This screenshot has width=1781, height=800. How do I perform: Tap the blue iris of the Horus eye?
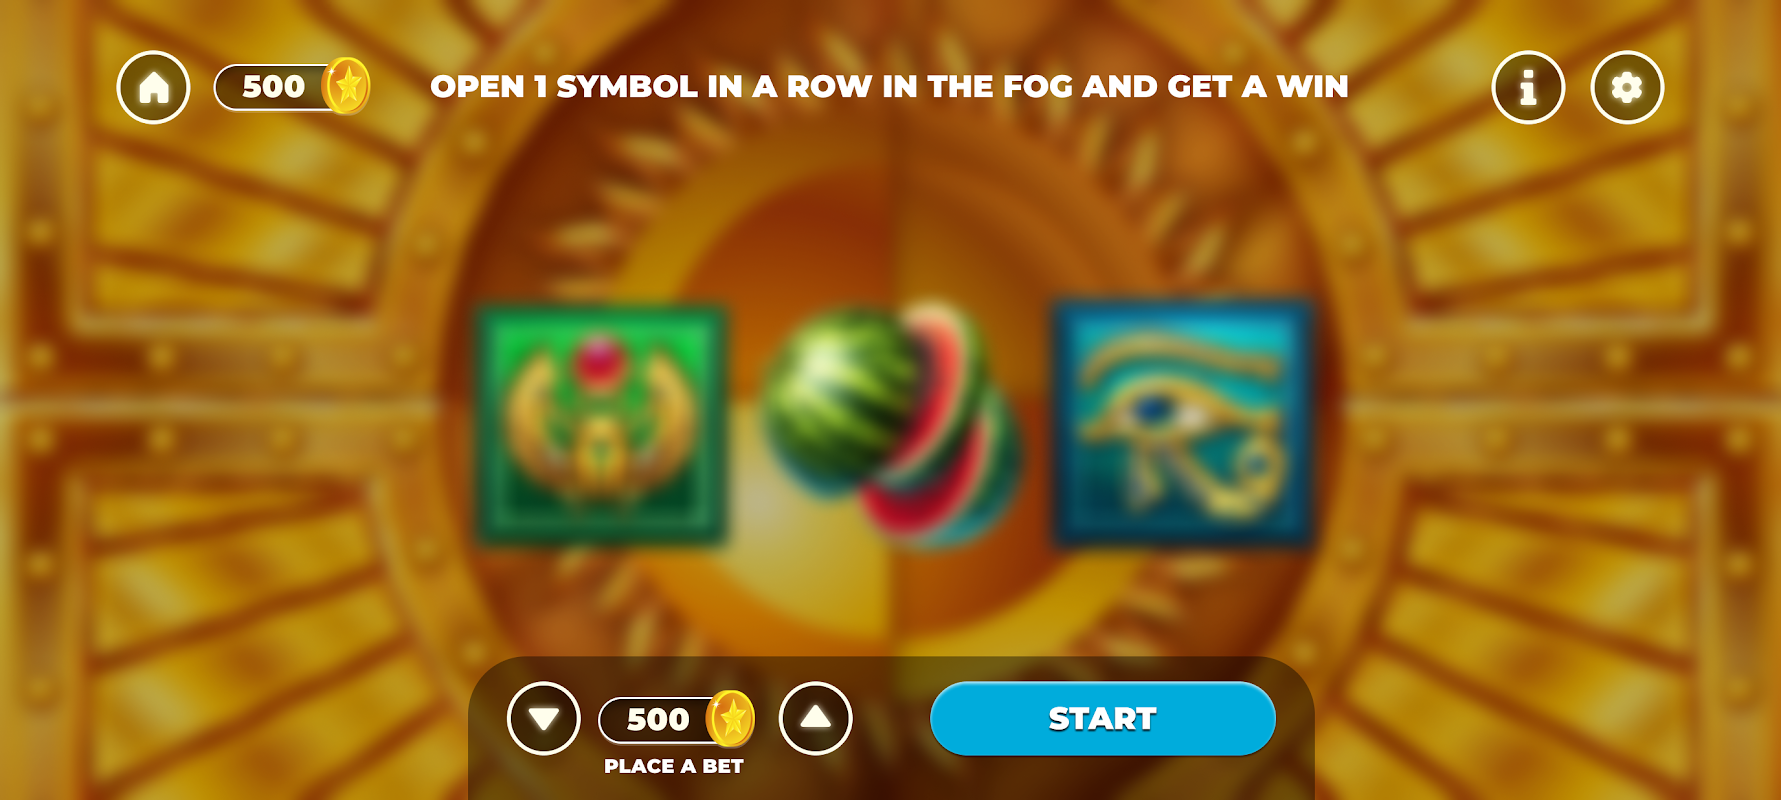(1155, 408)
